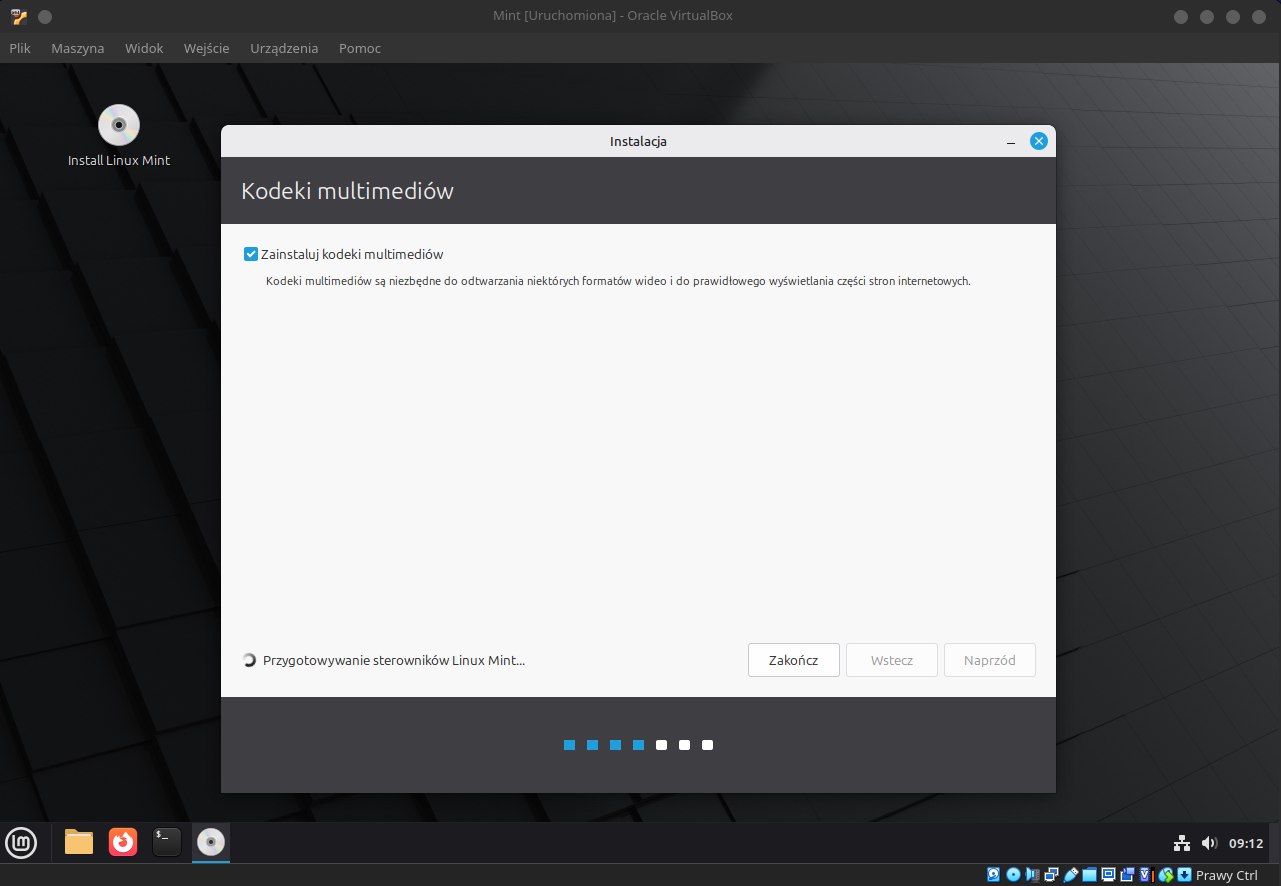Click the VirtualBox hard disk status icon
The width and height of the screenshot is (1281, 886).
coord(993,875)
